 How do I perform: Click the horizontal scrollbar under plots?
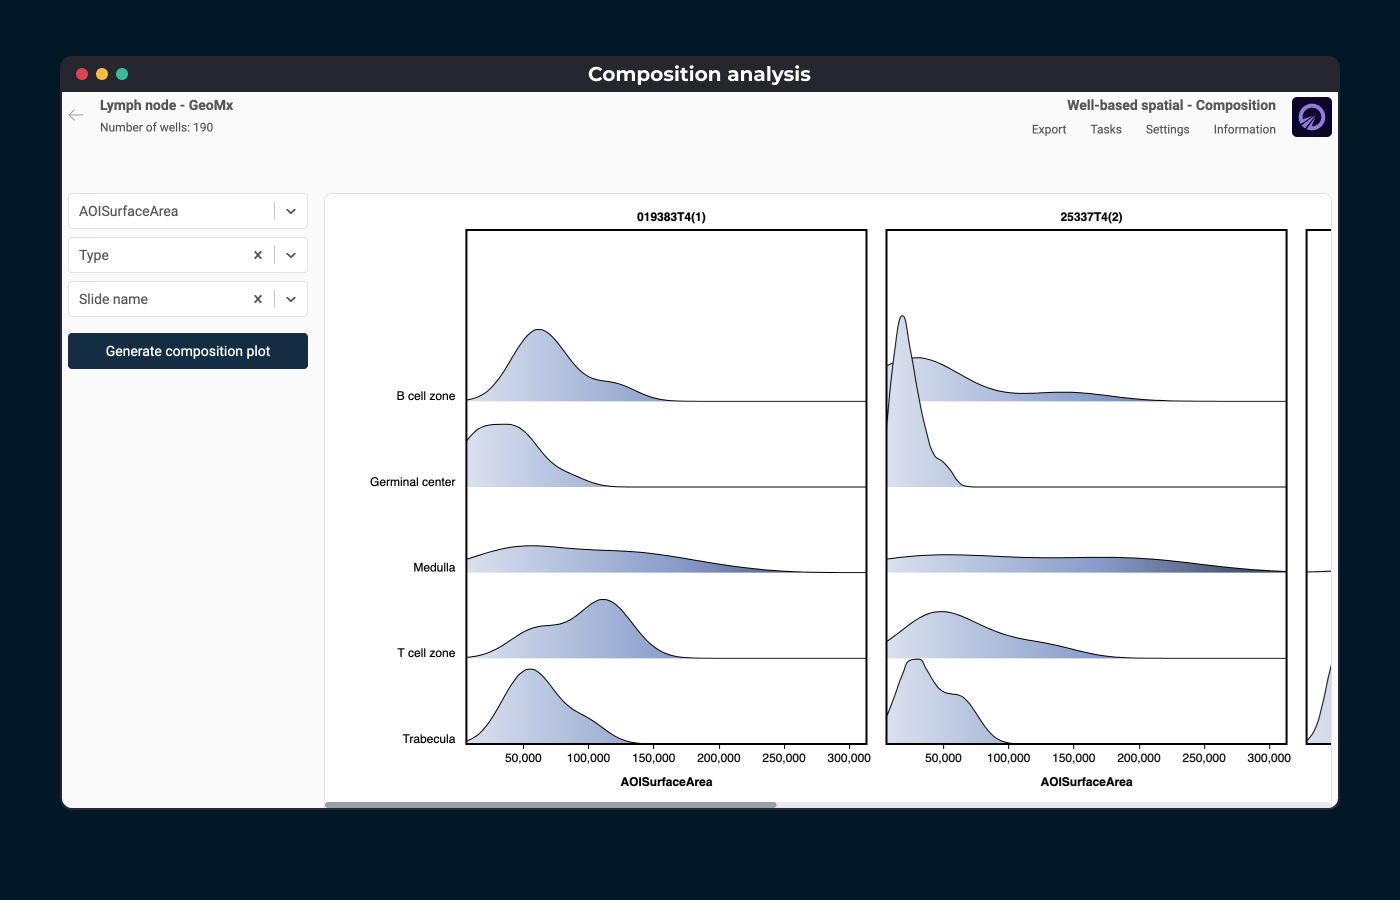coord(550,804)
